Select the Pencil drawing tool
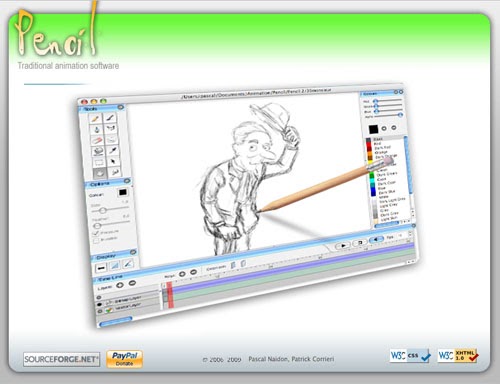 point(95,119)
